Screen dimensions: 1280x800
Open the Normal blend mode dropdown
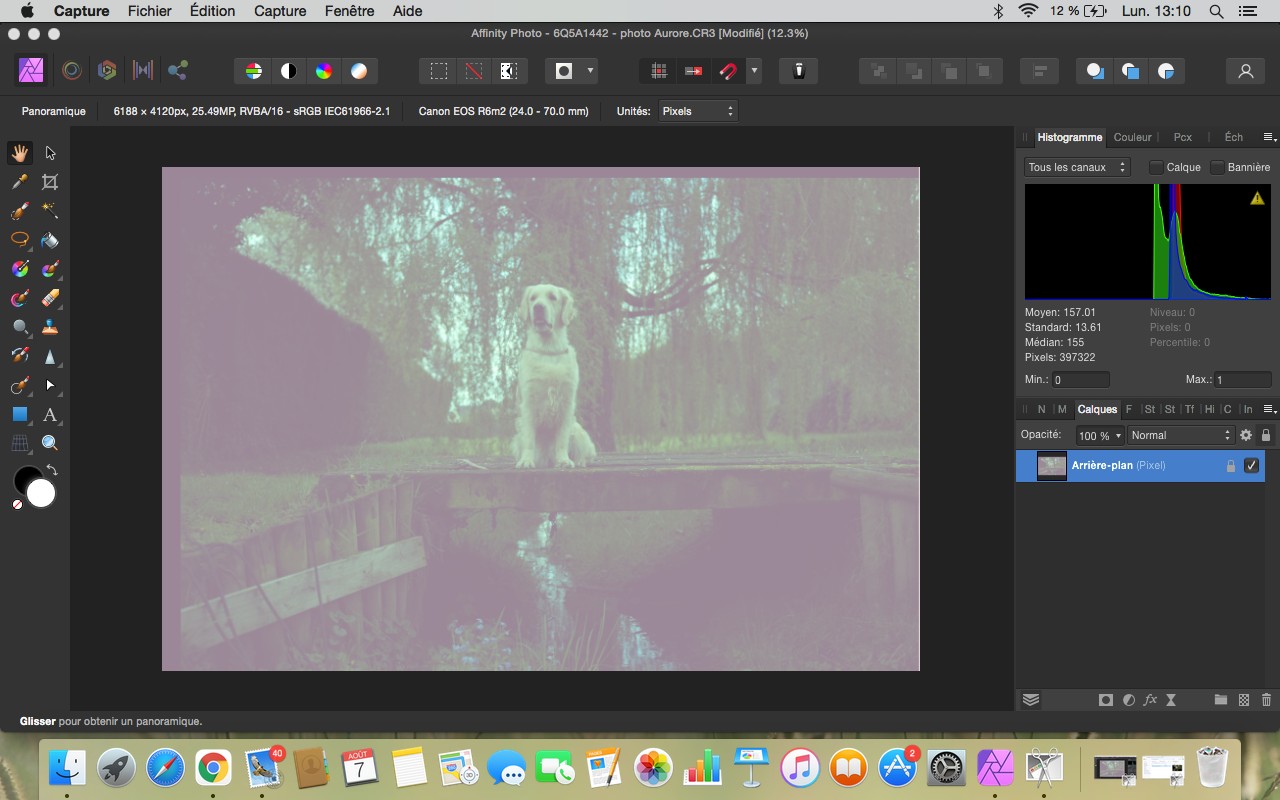[1182, 435]
